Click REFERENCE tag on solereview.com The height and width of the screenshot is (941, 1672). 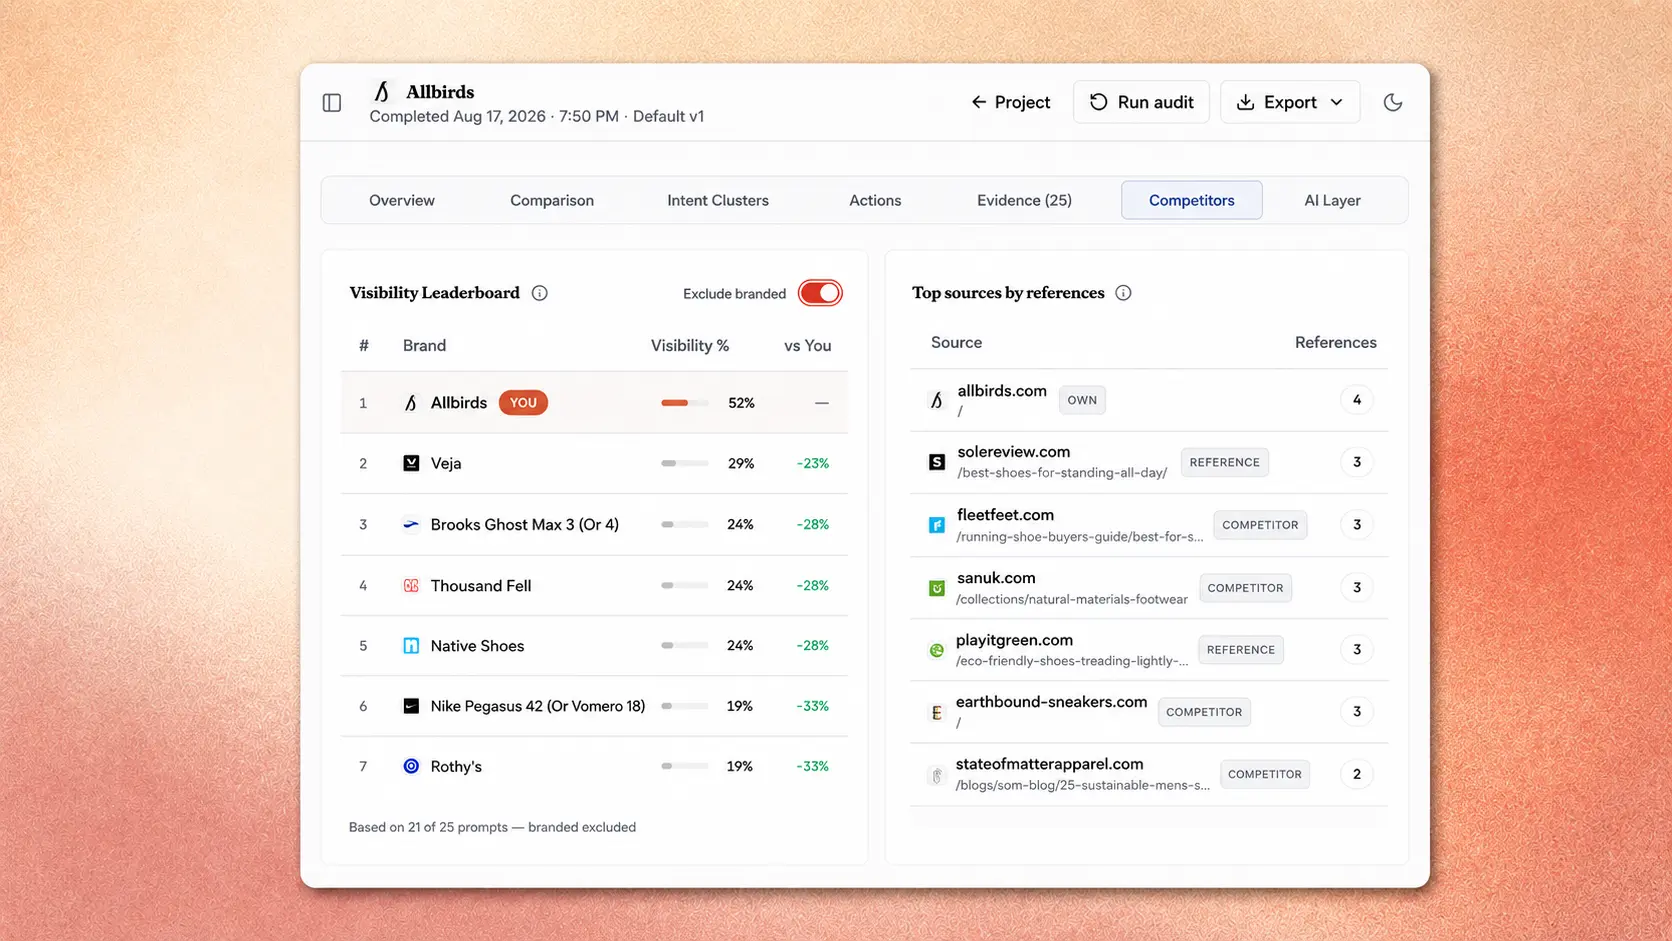(x=1224, y=462)
